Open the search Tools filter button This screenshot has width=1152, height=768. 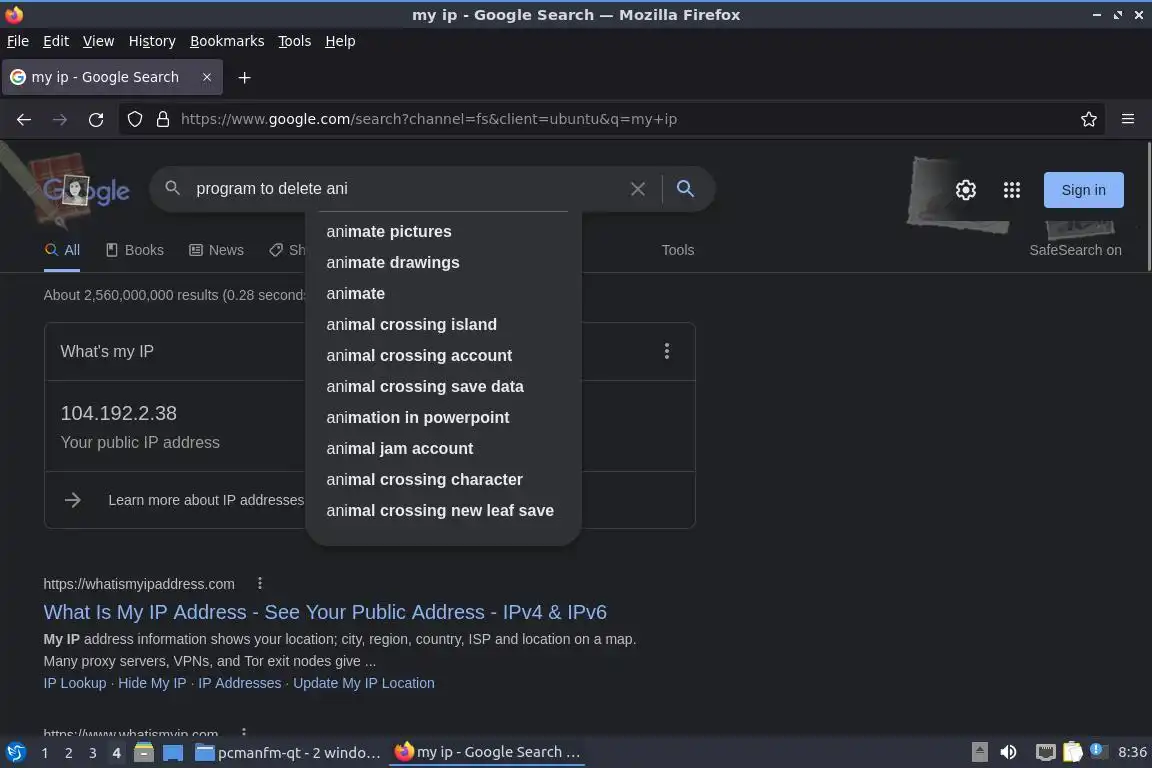click(677, 250)
